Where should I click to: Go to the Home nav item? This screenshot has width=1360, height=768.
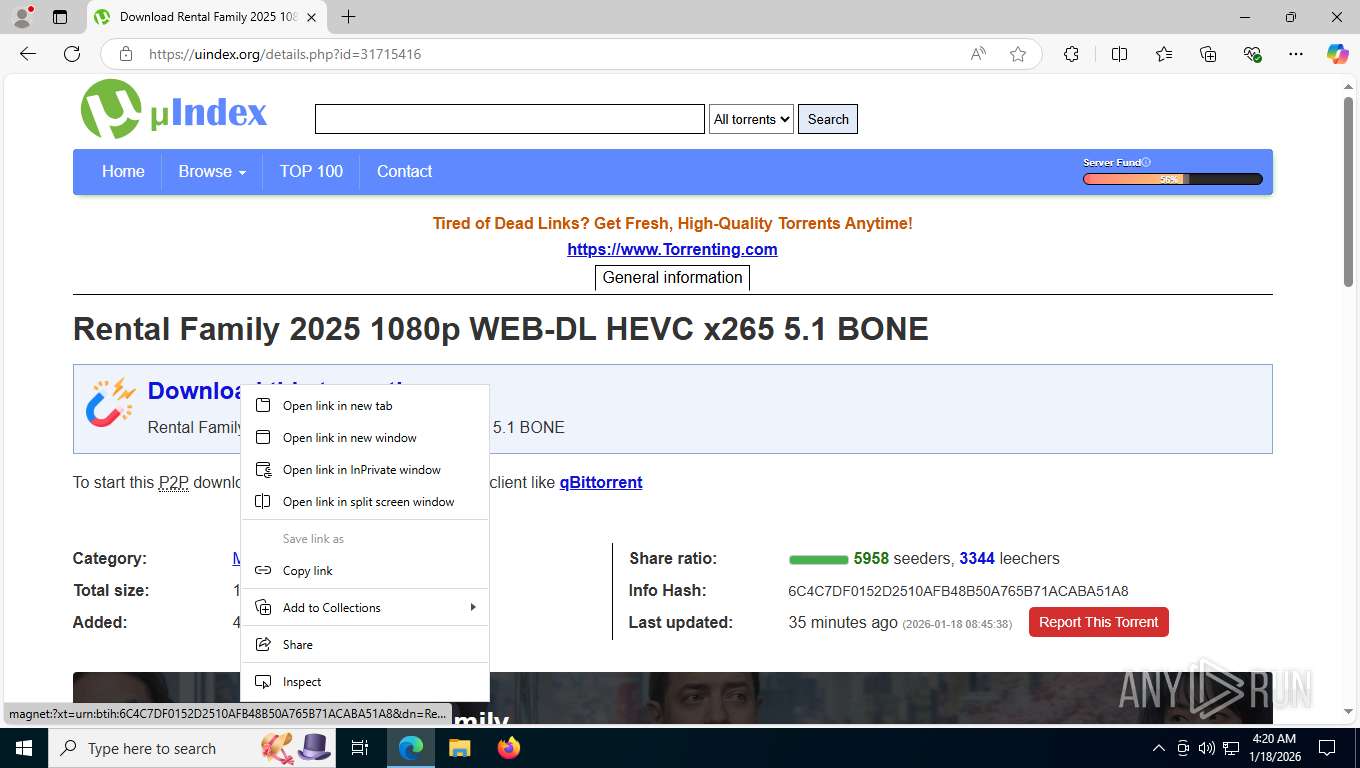(x=123, y=171)
